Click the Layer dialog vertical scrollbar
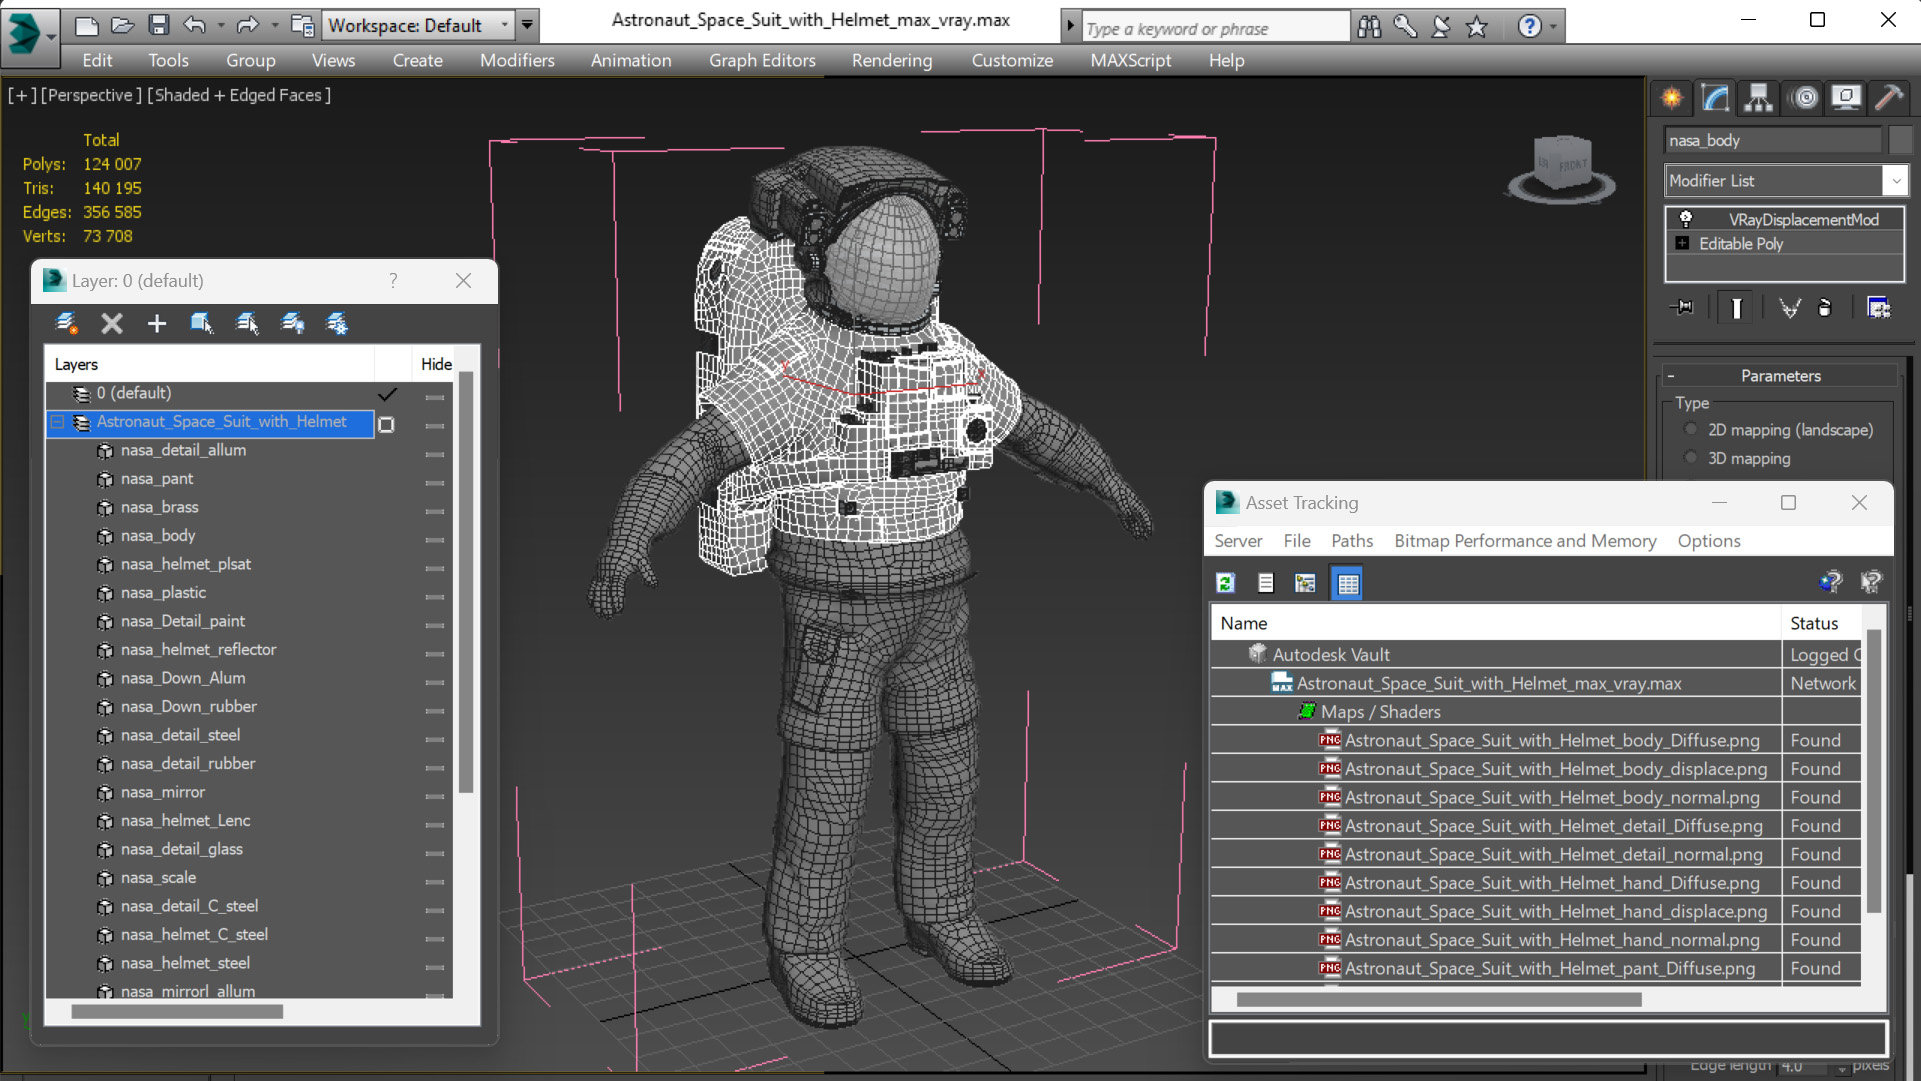 (466, 583)
